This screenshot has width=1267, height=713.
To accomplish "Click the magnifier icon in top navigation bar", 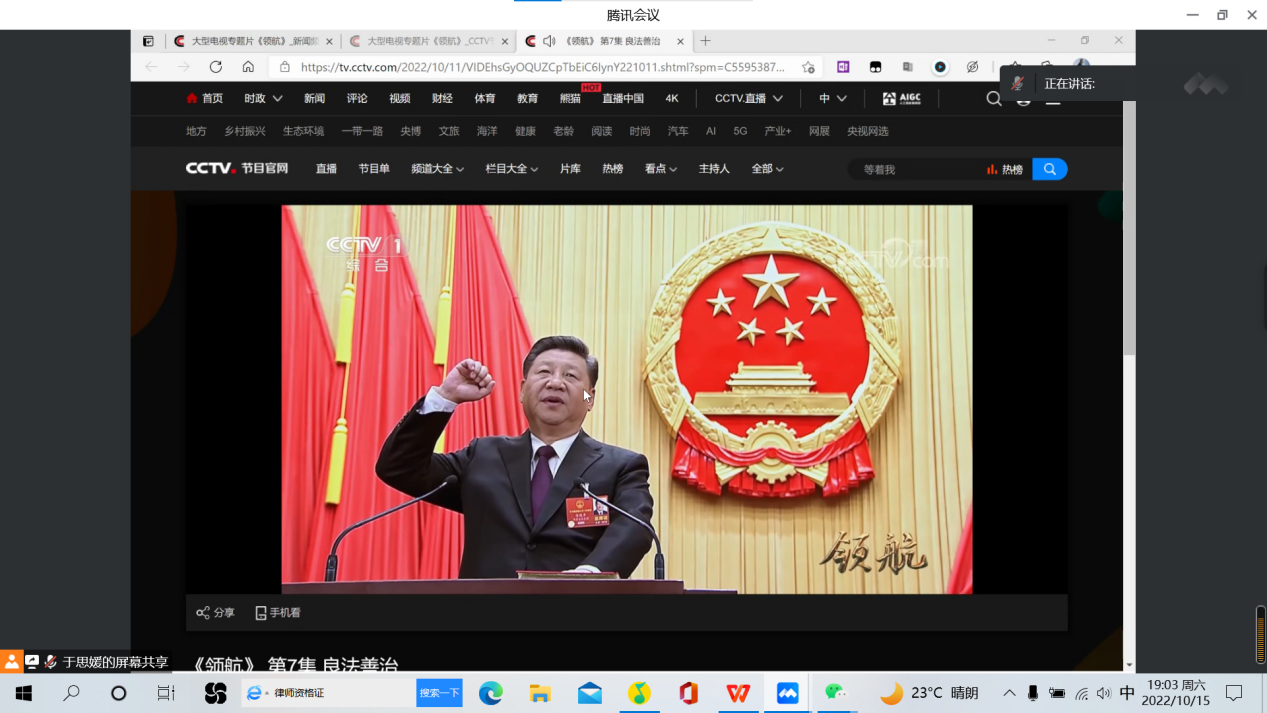I will coord(993,98).
